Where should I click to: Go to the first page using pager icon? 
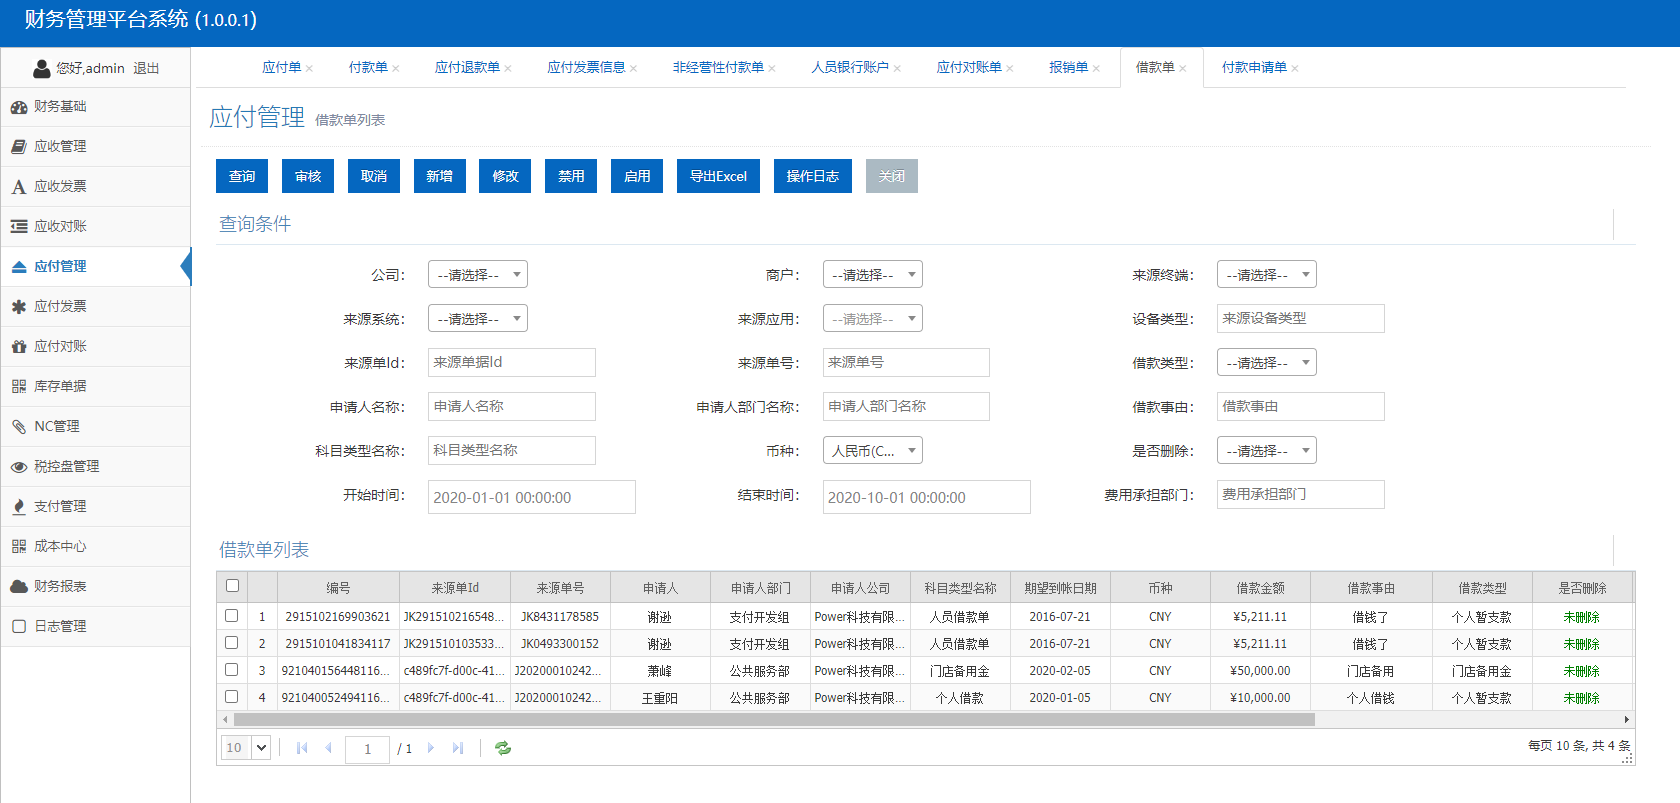tap(302, 748)
